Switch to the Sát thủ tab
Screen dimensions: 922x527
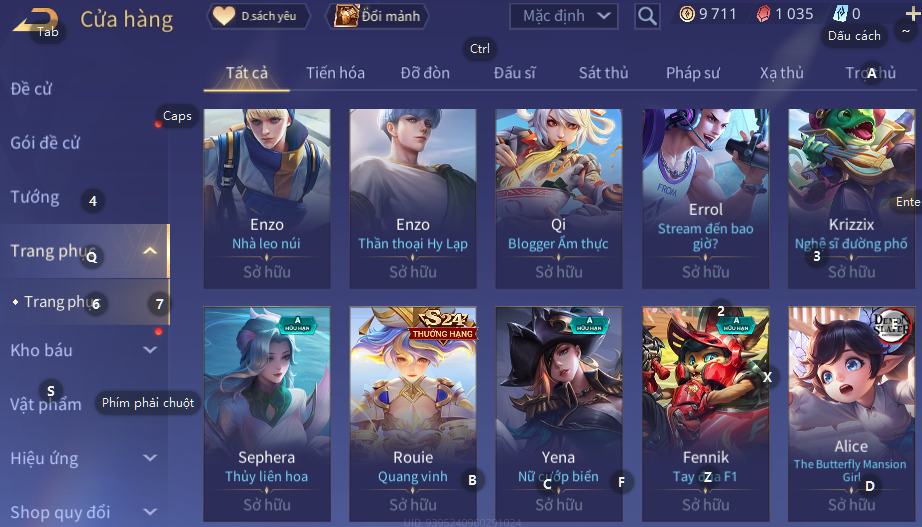[x=603, y=73]
